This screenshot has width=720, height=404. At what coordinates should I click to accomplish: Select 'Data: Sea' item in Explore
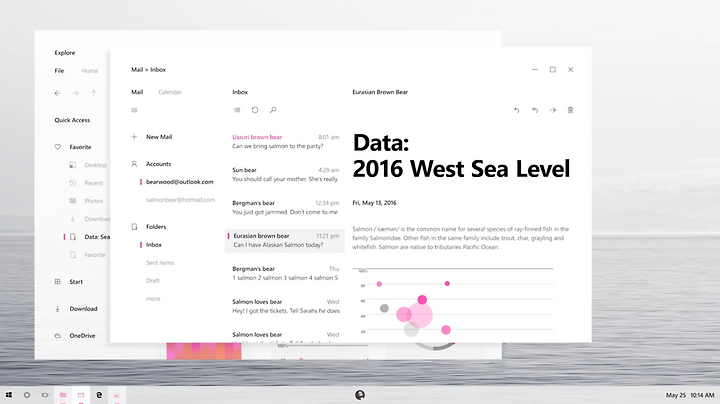[x=97, y=237]
